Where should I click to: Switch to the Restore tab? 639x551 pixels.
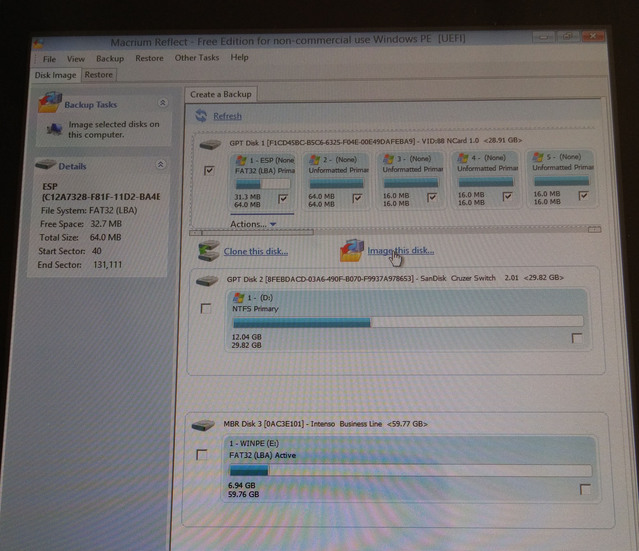[99, 75]
